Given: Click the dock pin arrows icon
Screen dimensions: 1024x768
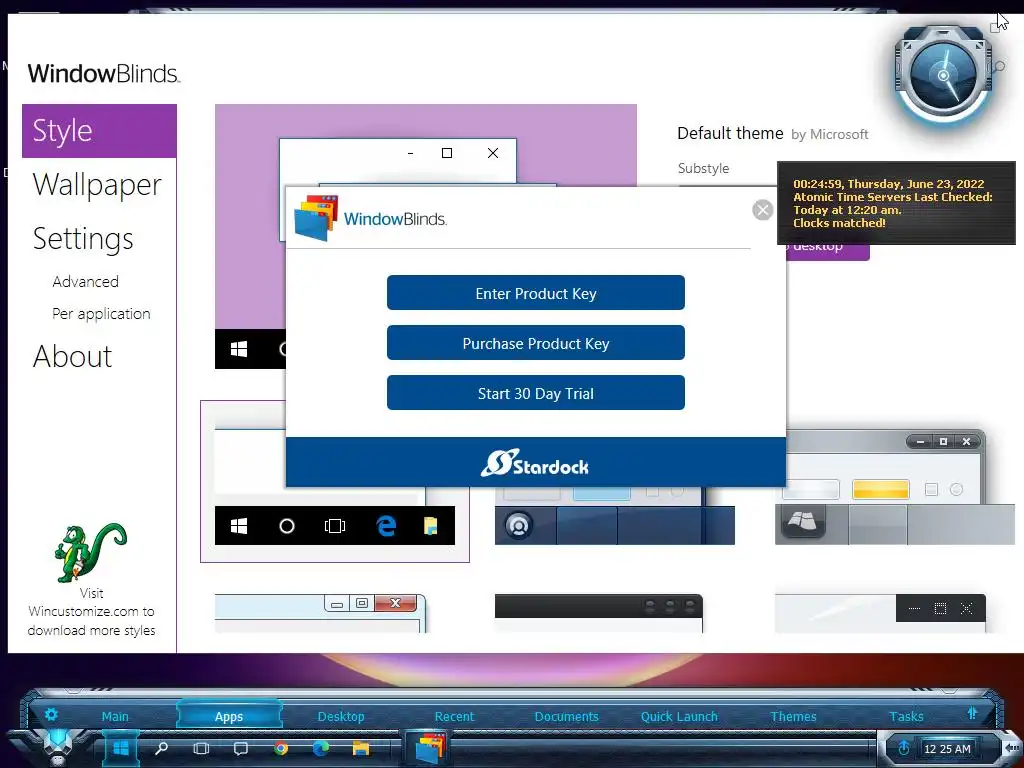Looking at the screenshot, I should (972, 713).
